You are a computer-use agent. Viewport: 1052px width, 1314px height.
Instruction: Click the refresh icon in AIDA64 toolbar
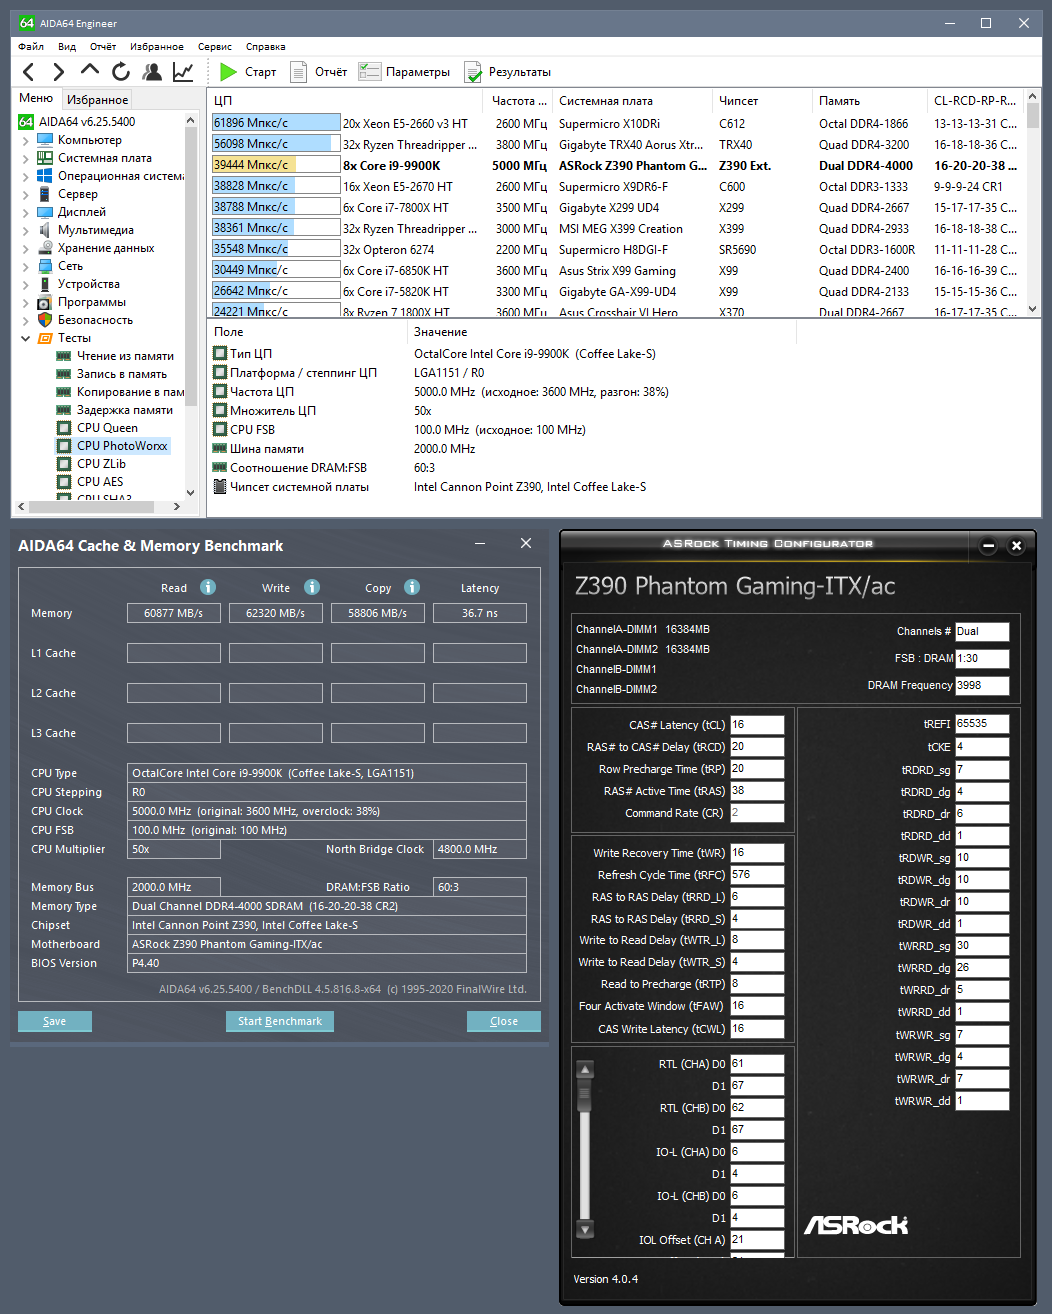(121, 72)
